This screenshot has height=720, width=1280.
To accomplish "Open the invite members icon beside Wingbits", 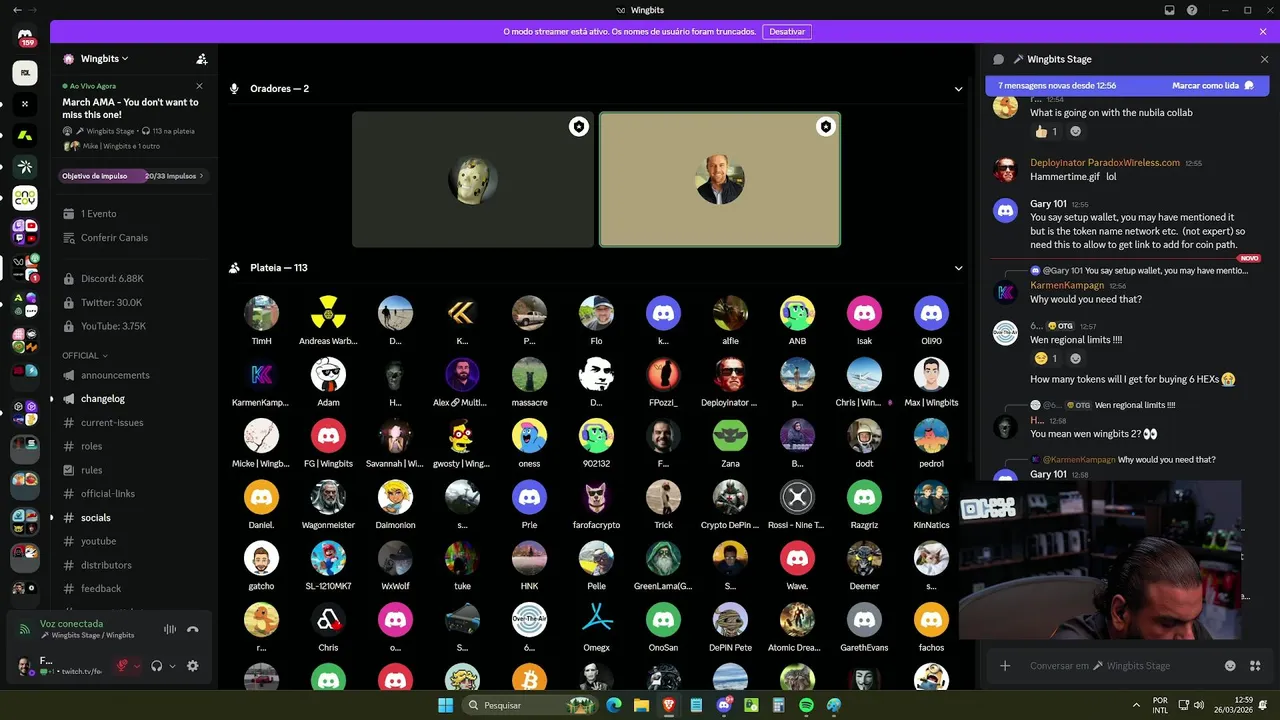I will tap(202, 59).
